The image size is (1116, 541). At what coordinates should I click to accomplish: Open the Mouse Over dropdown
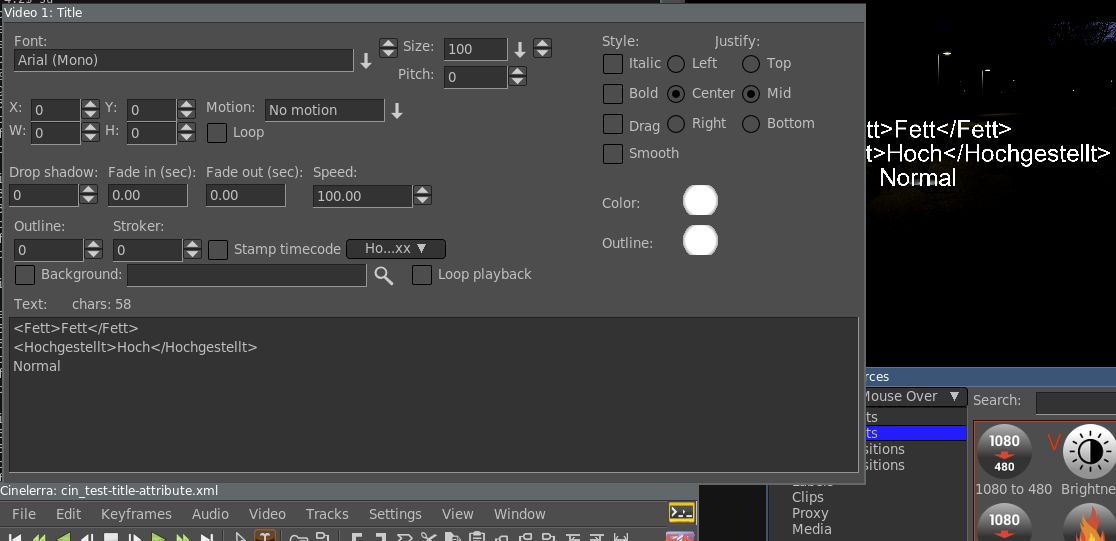point(912,397)
